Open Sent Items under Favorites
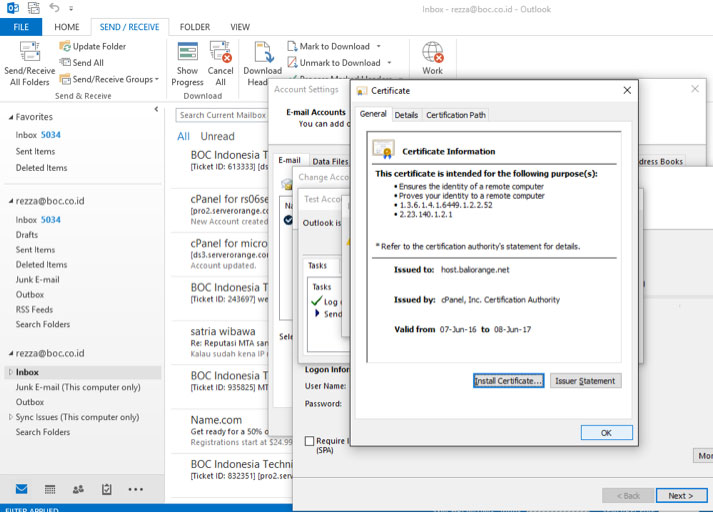Image resolution: width=713 pixels, height=513 pixels. (35, 151)
